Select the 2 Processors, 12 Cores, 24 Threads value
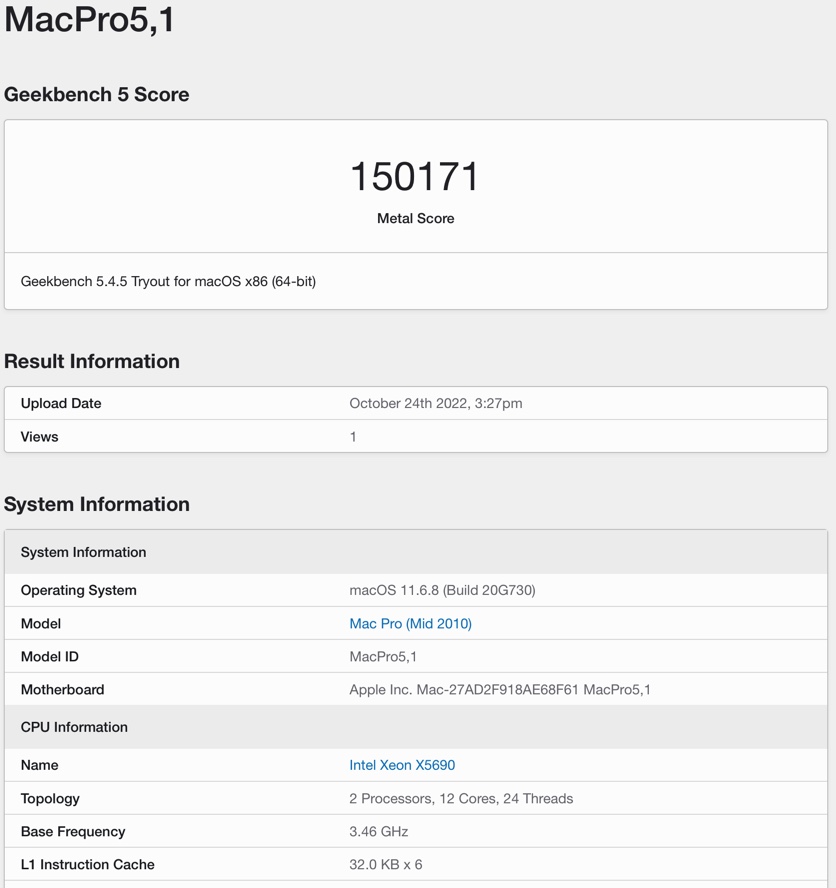Image resolution: width=836 pixels, height=888 pixels. point(461,799)
